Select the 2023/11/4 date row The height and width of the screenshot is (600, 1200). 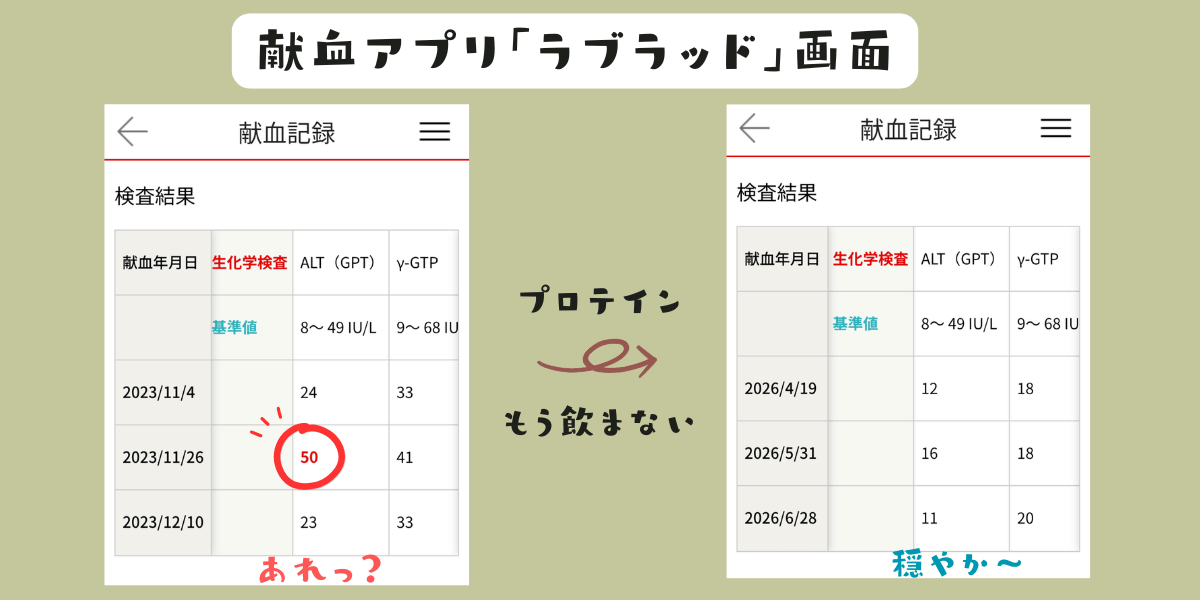[x=286, y=392]
